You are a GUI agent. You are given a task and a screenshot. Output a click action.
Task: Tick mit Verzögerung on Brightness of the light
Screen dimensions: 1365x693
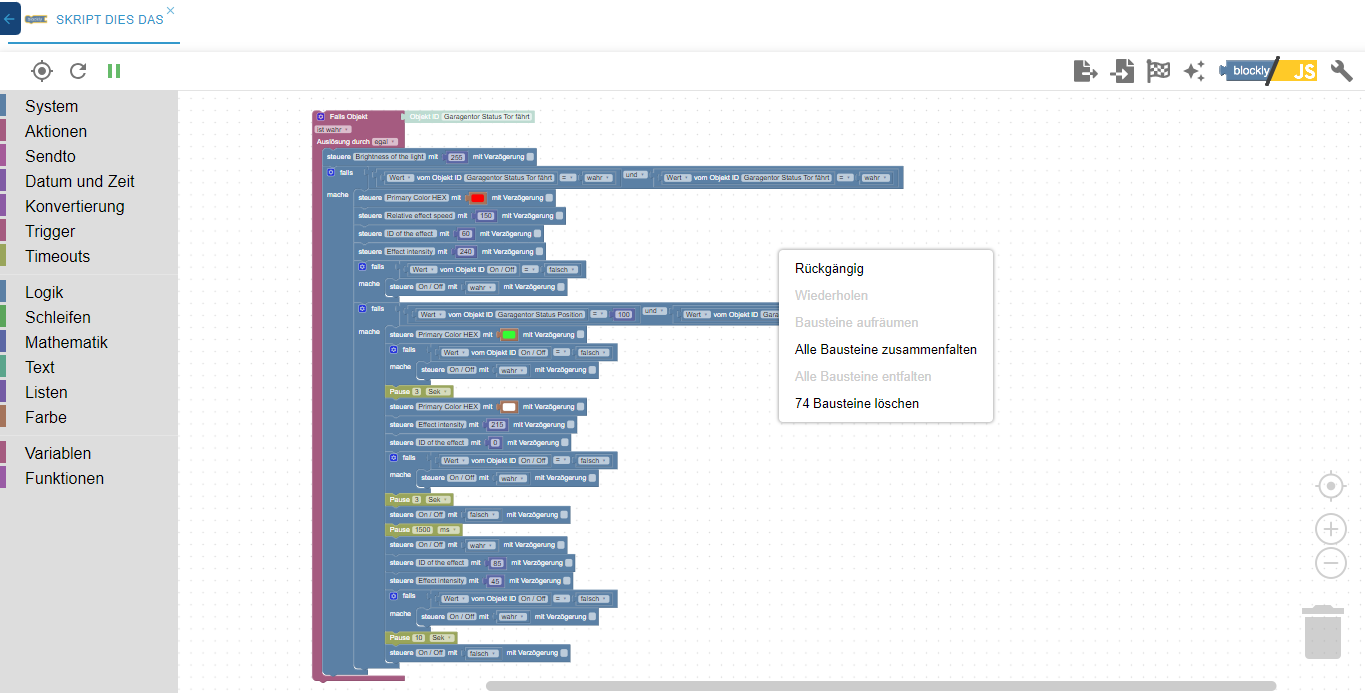point(530,157)
